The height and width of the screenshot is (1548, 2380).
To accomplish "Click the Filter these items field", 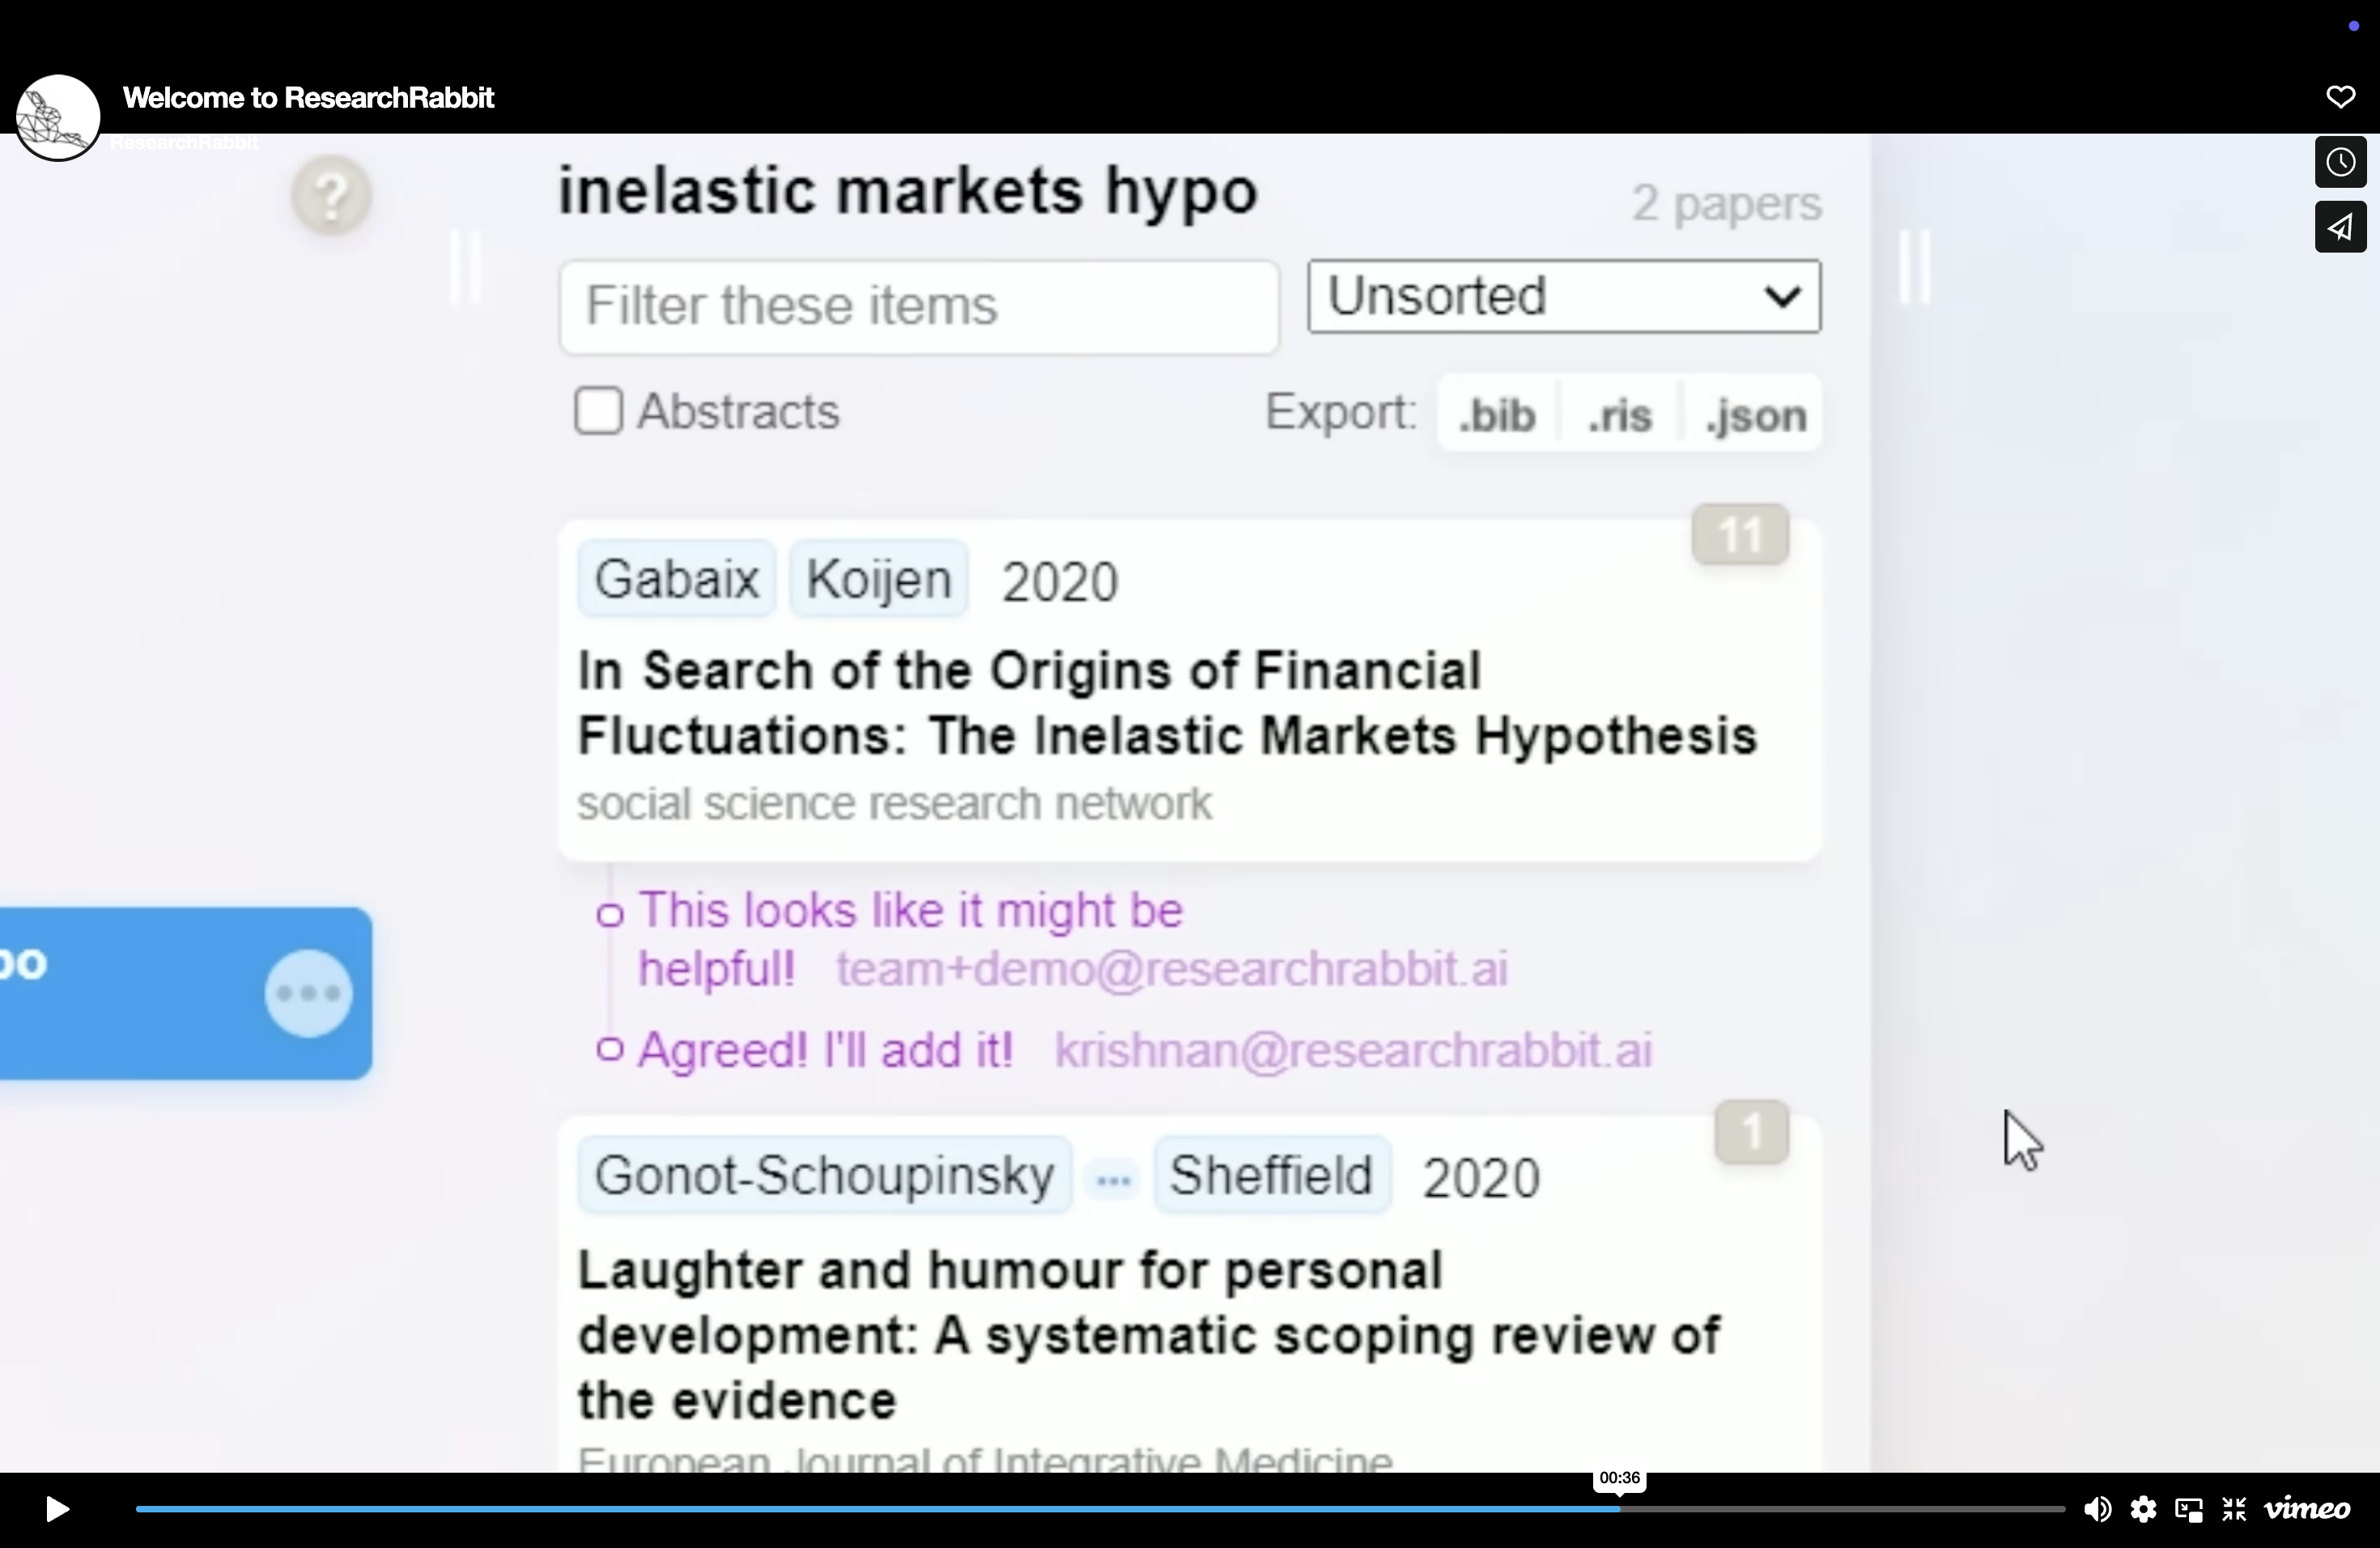I will pos(919,307).
